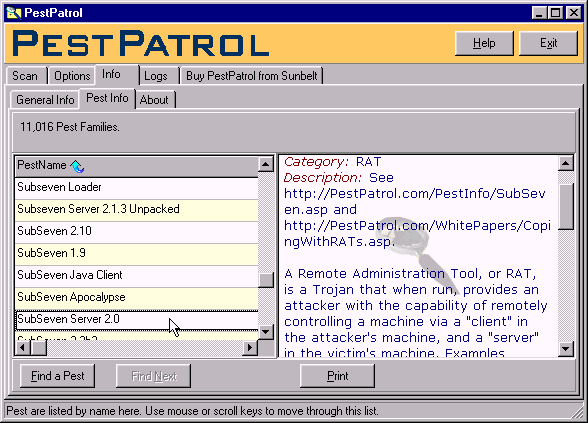The width and height of the screenshot is (588, 423).
Task: Switch to the Scan tab
Action: pos(25,76)
